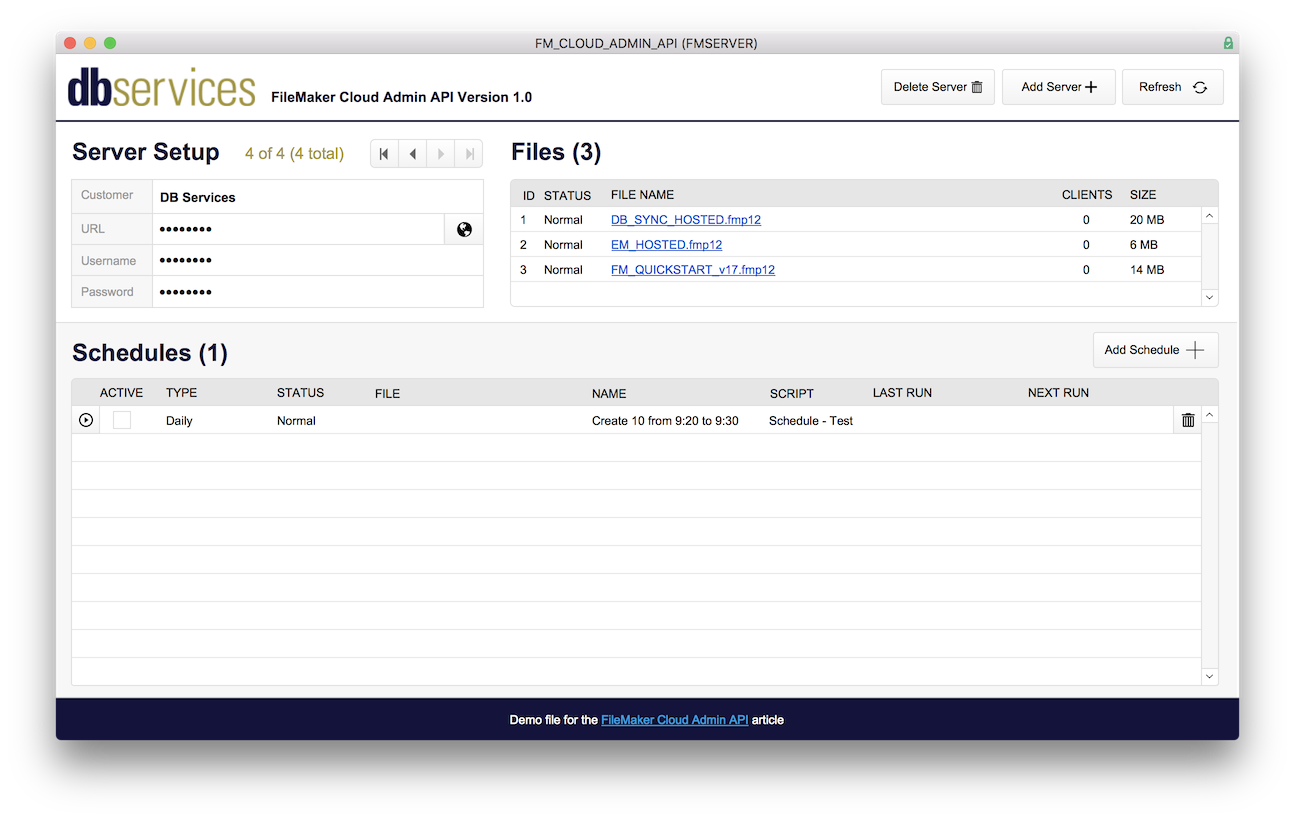Viewport: 1295px width, 820px height.
Task: Click the record count 4 of 4 text
Action: (x=294, y=153)
